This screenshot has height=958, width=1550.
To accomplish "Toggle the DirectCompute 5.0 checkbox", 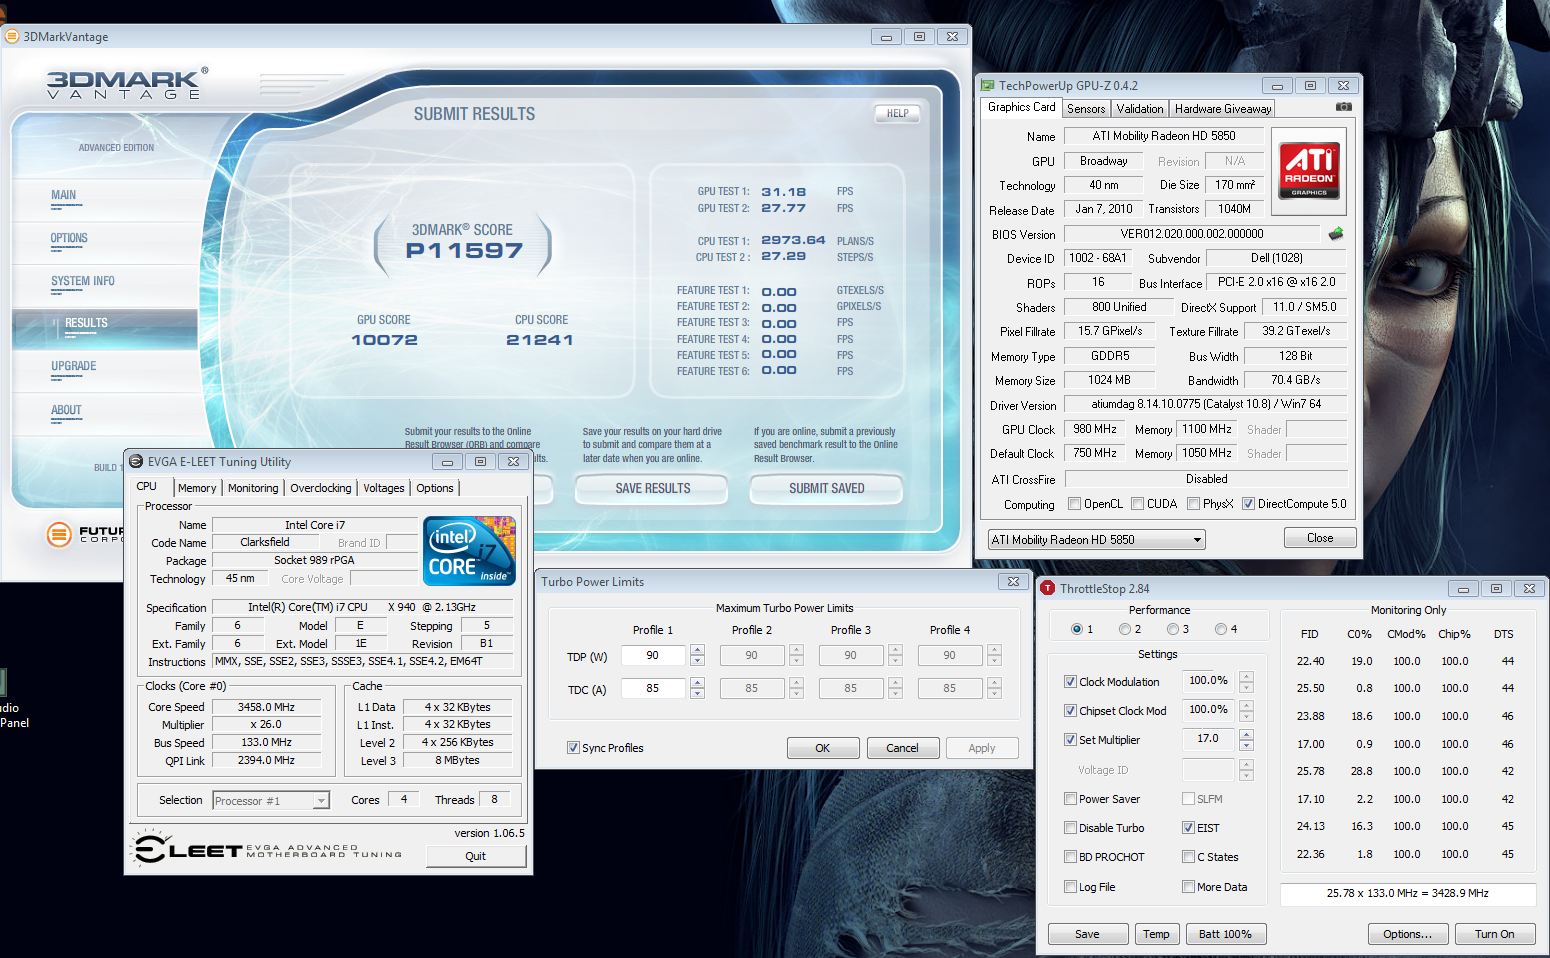I will click(x=1248, y=504).
